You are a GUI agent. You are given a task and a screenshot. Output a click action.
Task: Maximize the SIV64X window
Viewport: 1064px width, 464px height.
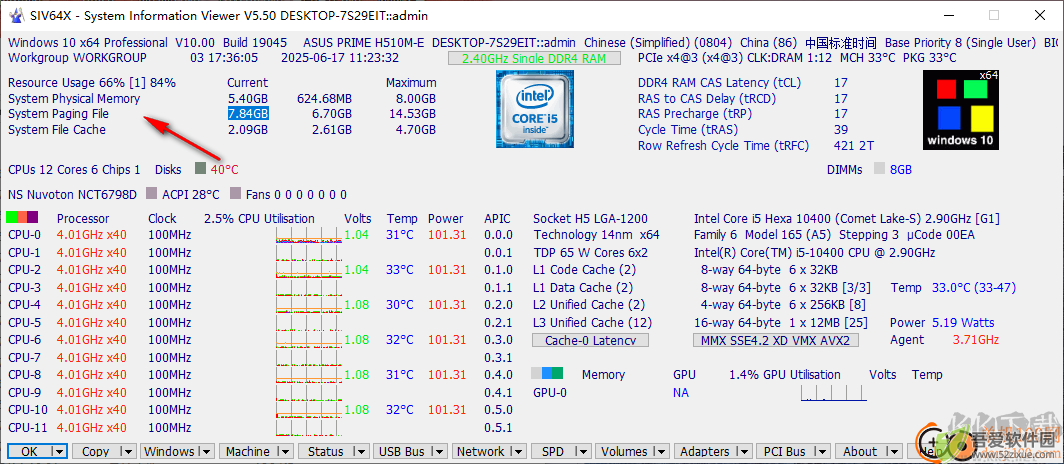click(993, 15)
